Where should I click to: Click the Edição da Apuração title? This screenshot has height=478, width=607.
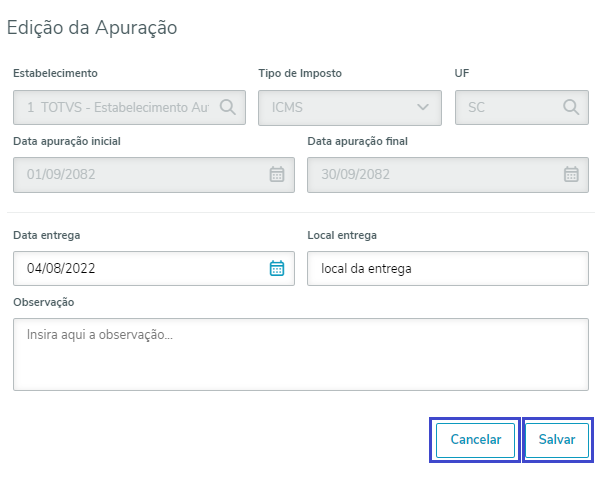92,28
